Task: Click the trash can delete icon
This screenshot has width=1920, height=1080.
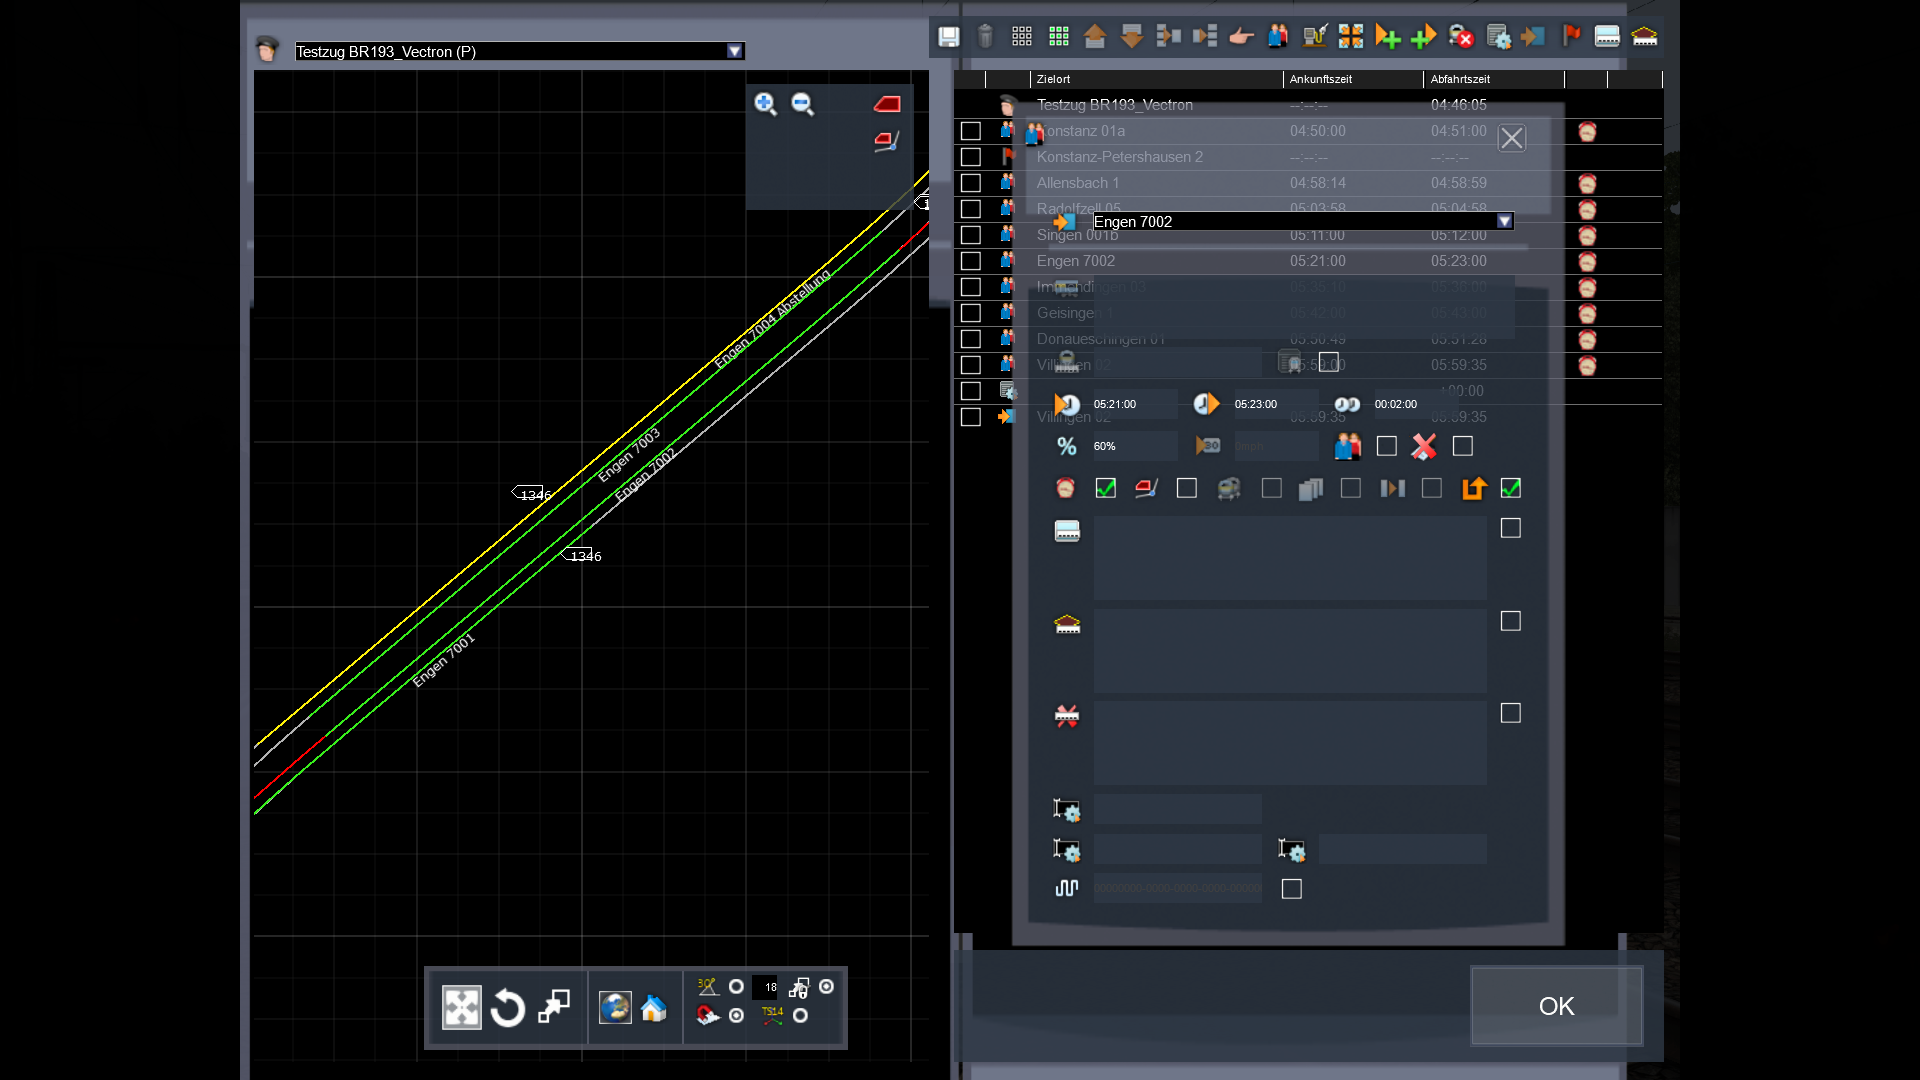Action: [x=985, y=37]
